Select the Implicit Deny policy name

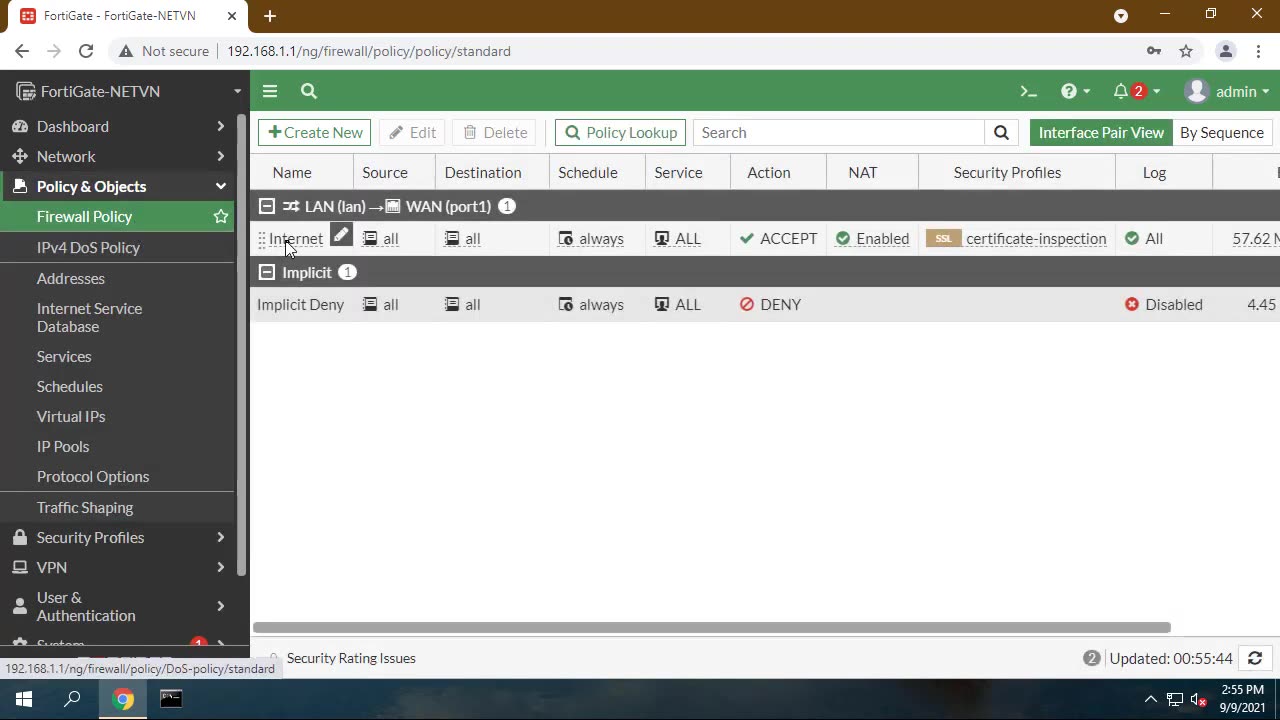pyautogui.click(x=300, y=304)
